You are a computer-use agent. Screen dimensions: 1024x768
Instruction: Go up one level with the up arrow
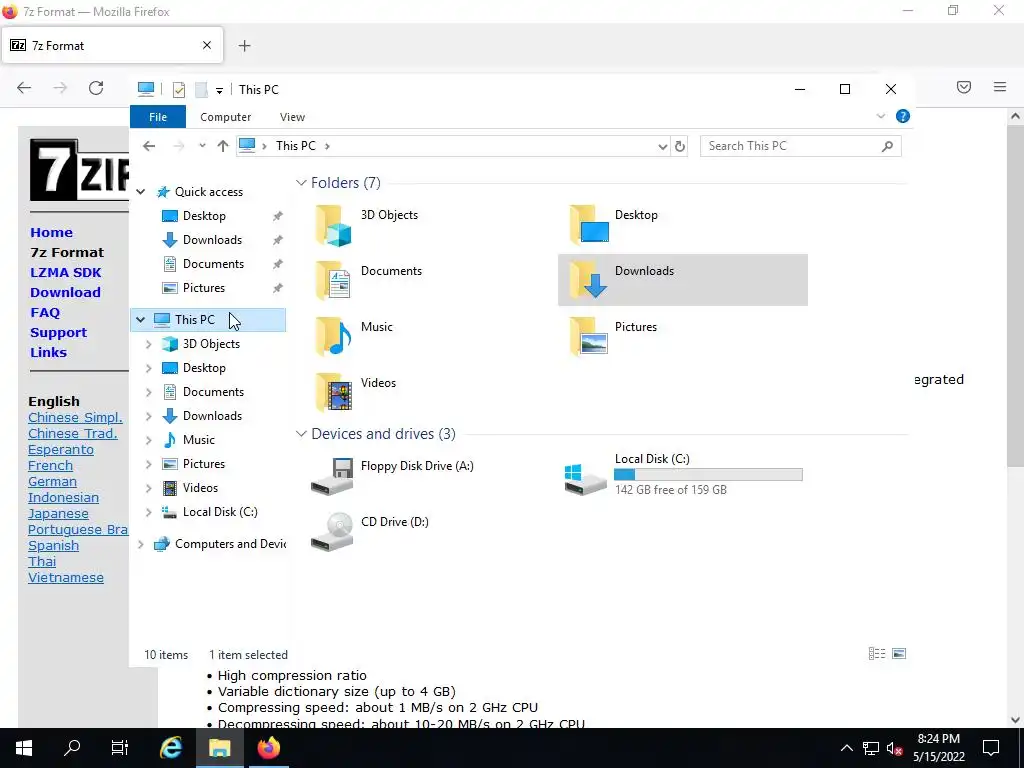point(223,146)
